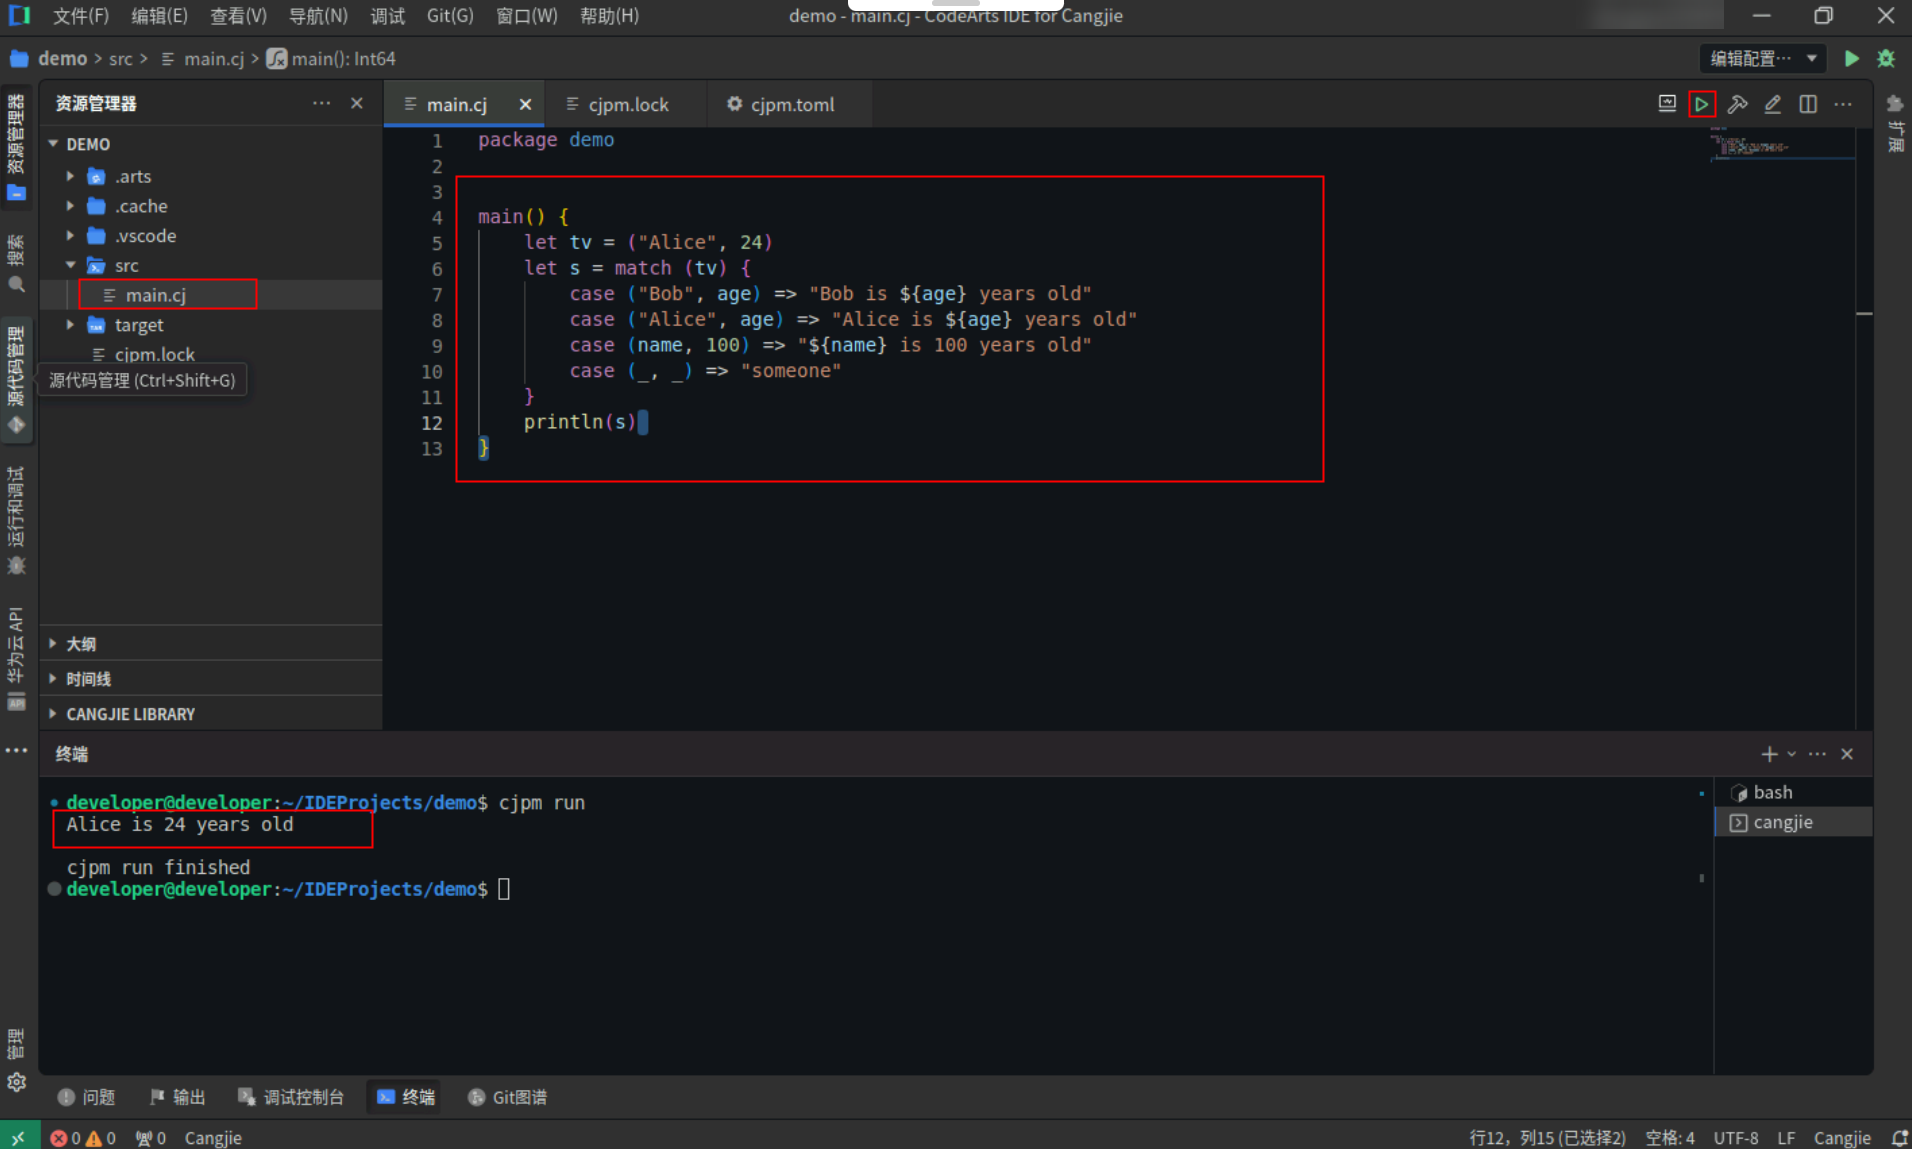Switch to the 终端 terminal tab
The image size is (1912, 1149).
click(x=406, y=1097)
